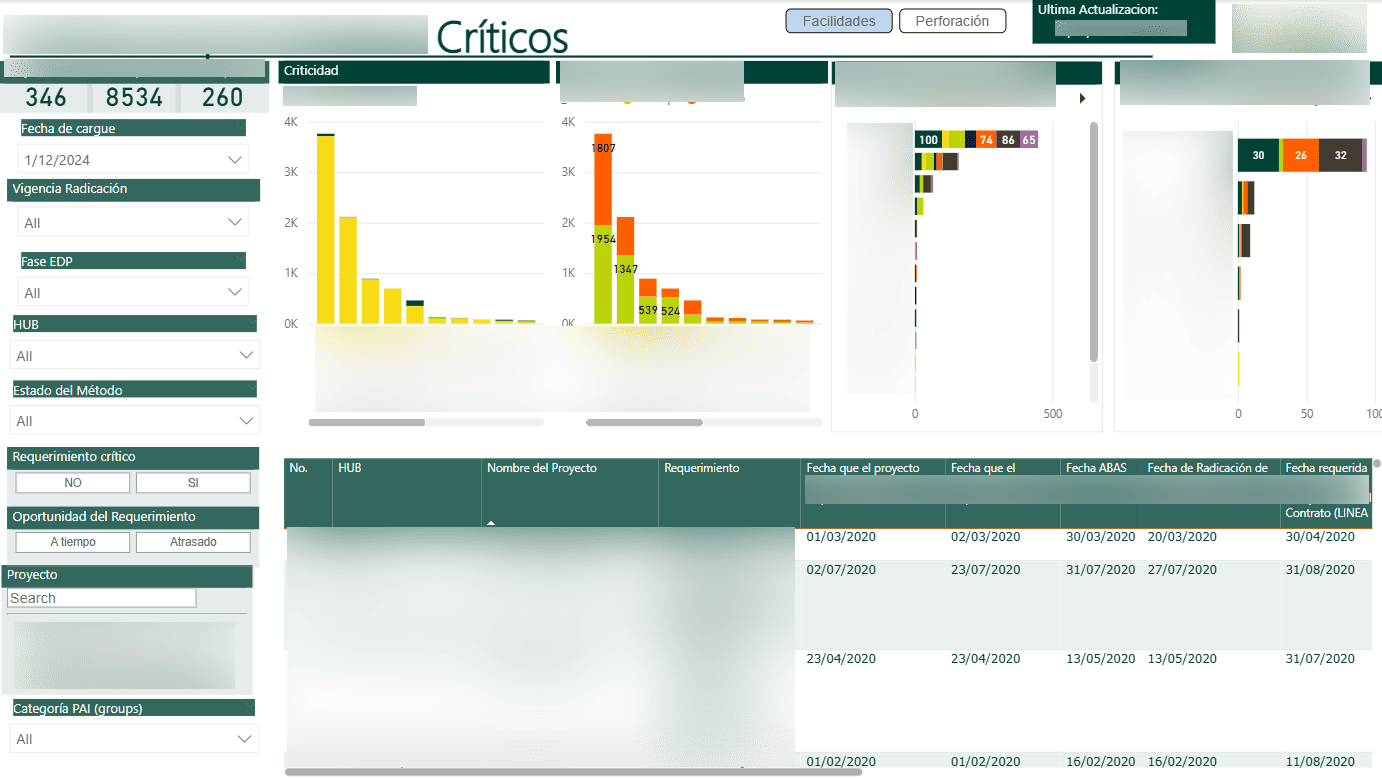
Task: Click the Fecha ABAS column header
Action: [1095, 468]
